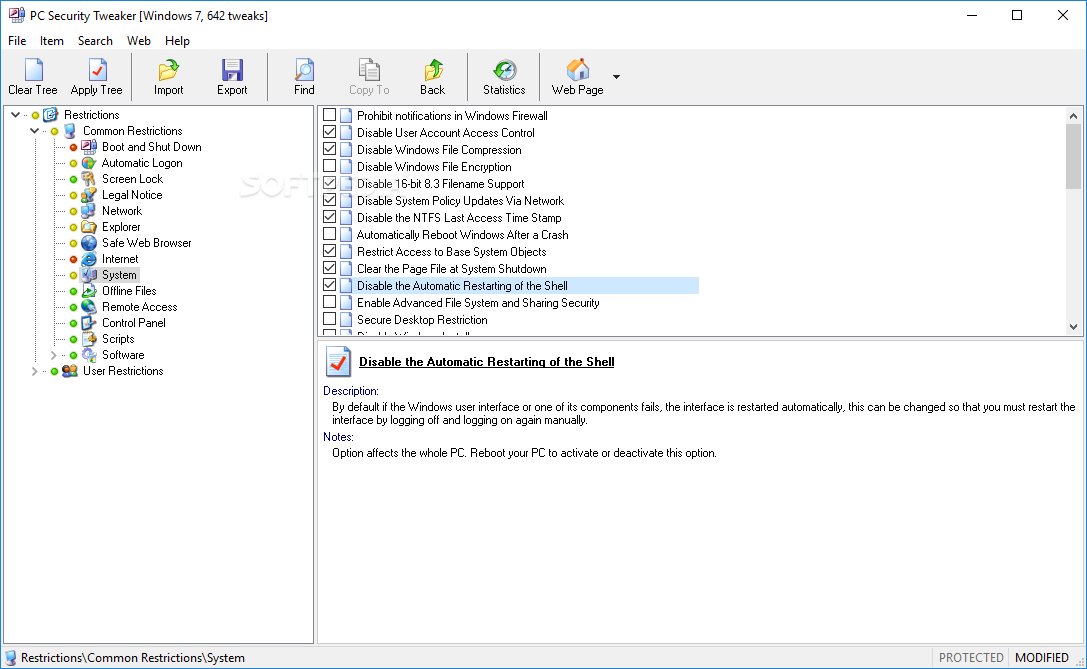Viewport: 1087px width, 669px height.
Task: Select the Control Panel tree icon
Action: point(89,322)
